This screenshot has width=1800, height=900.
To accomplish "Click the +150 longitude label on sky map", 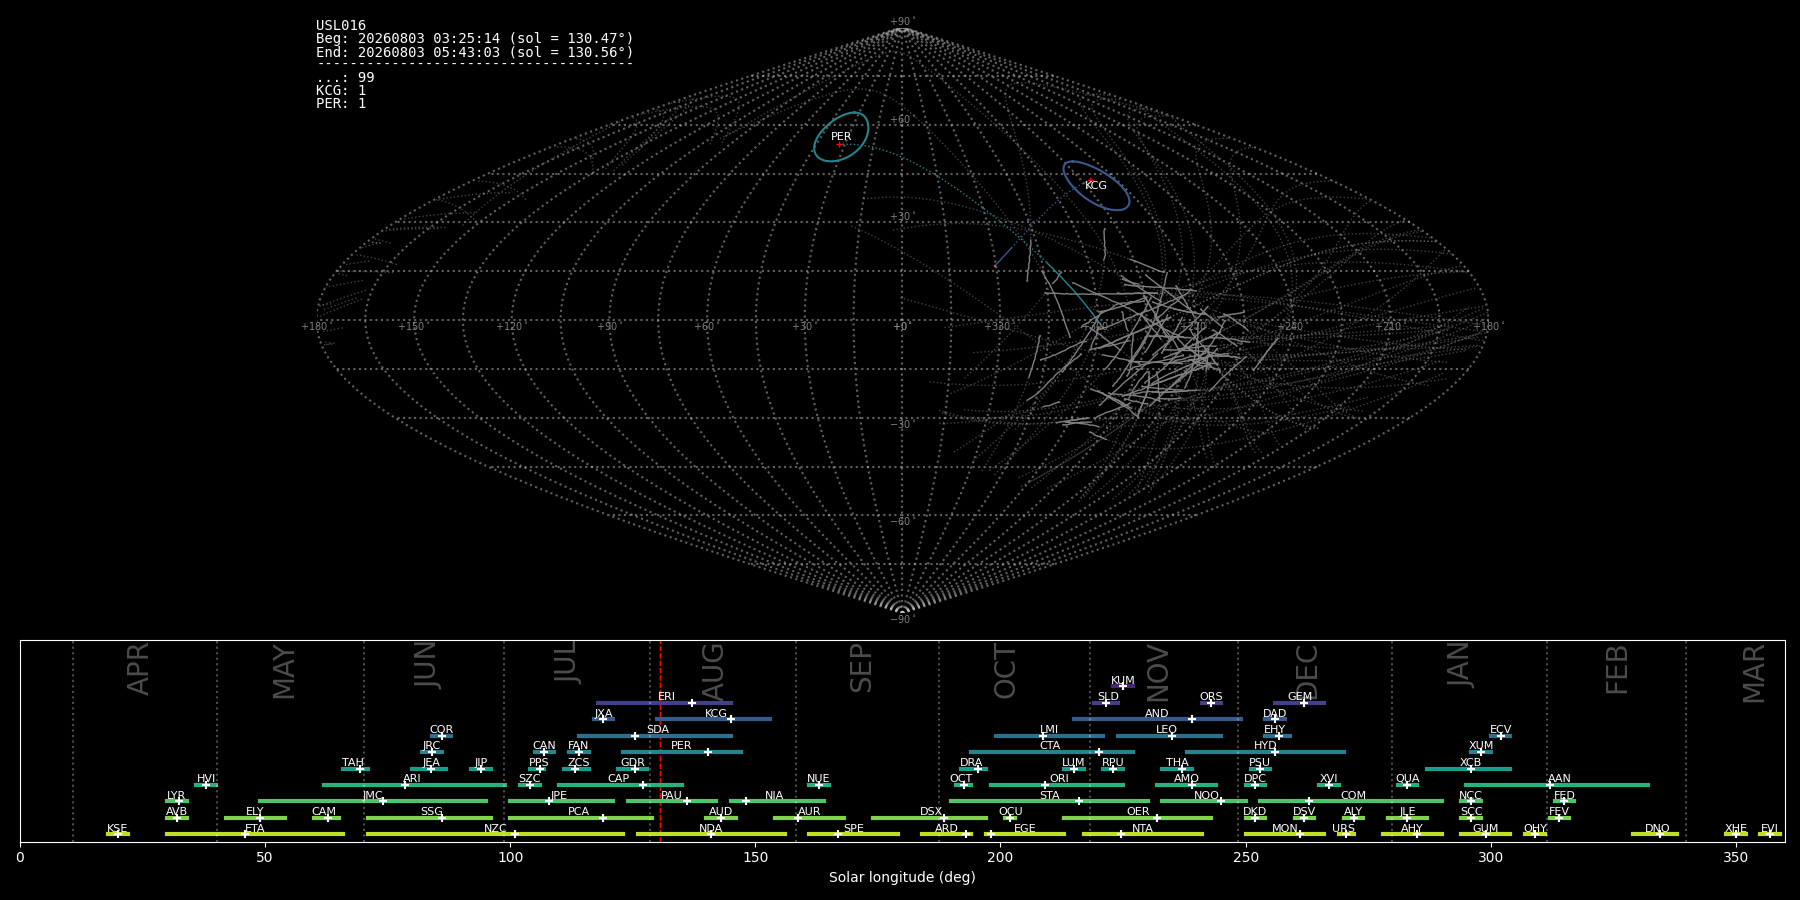I will click(411, 327).
